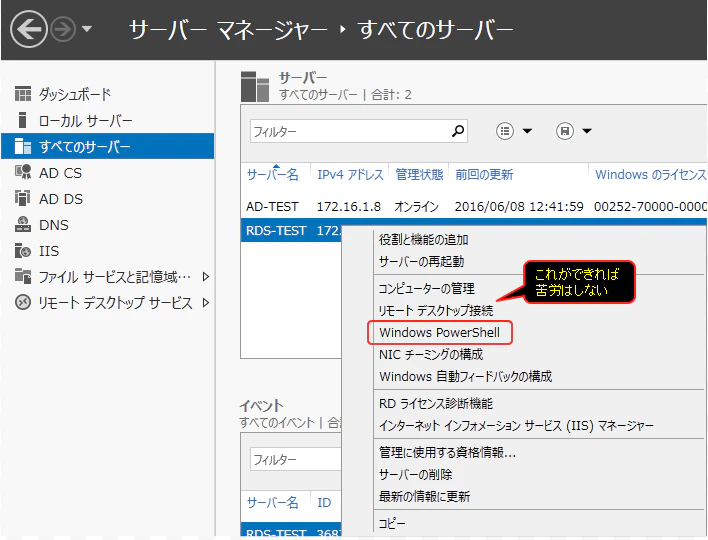The width and height of the screenshot is (708, 540).
Task: Click the ファイル サービスと記憶域 icon
Action: (x=23, y=276)
